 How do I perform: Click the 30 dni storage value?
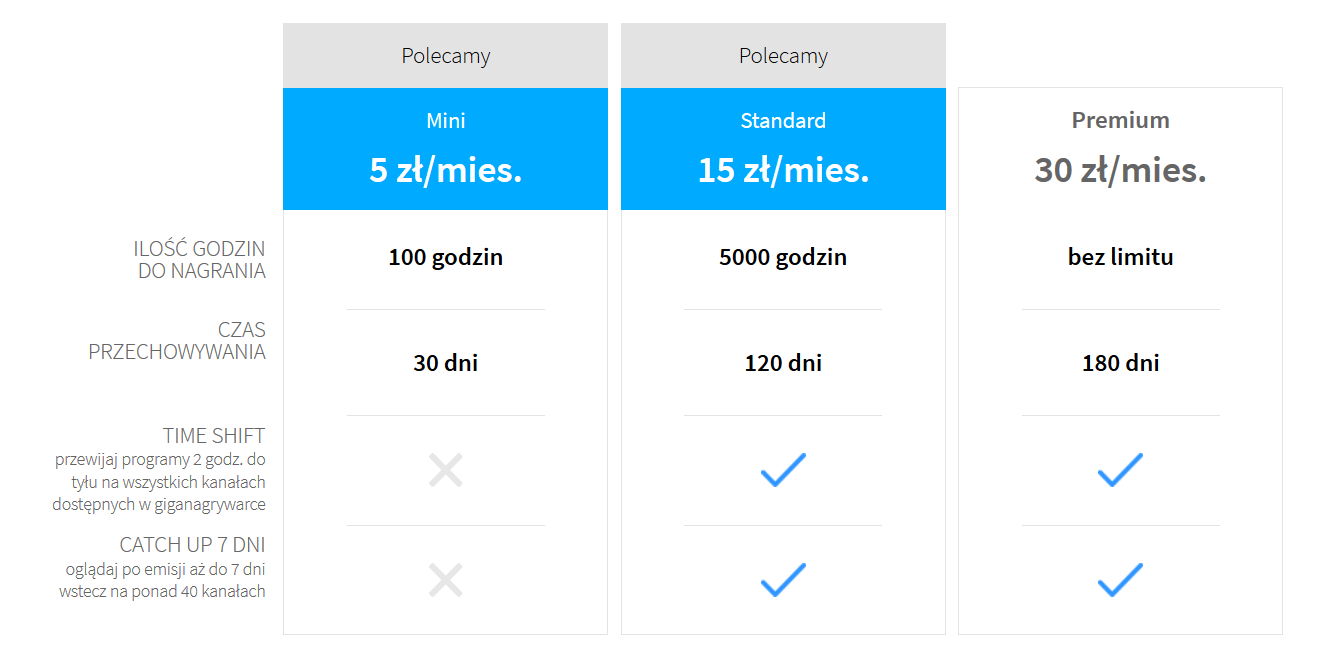tap(445, 363)
